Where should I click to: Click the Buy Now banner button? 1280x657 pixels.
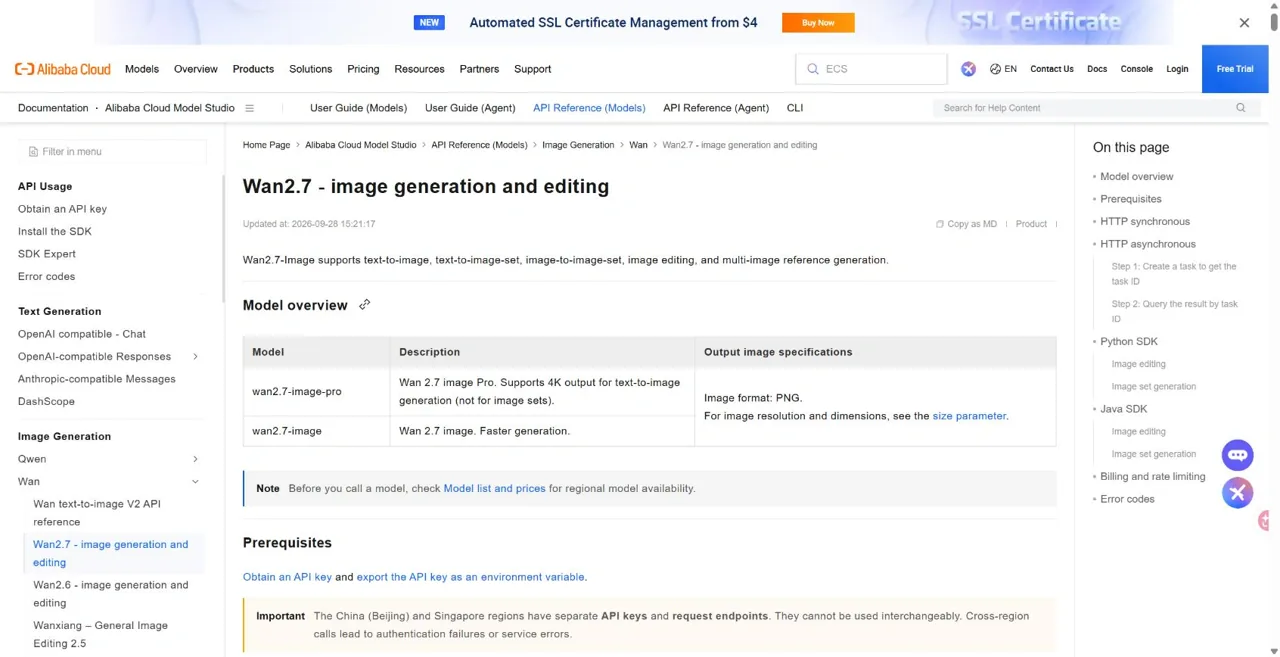[x=818, y=22]
